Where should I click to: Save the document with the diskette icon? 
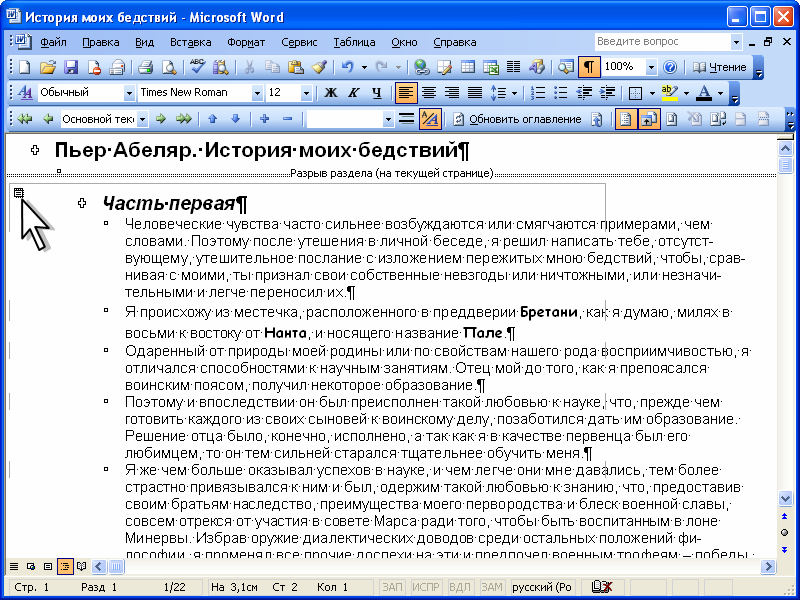tap(70, 67)
